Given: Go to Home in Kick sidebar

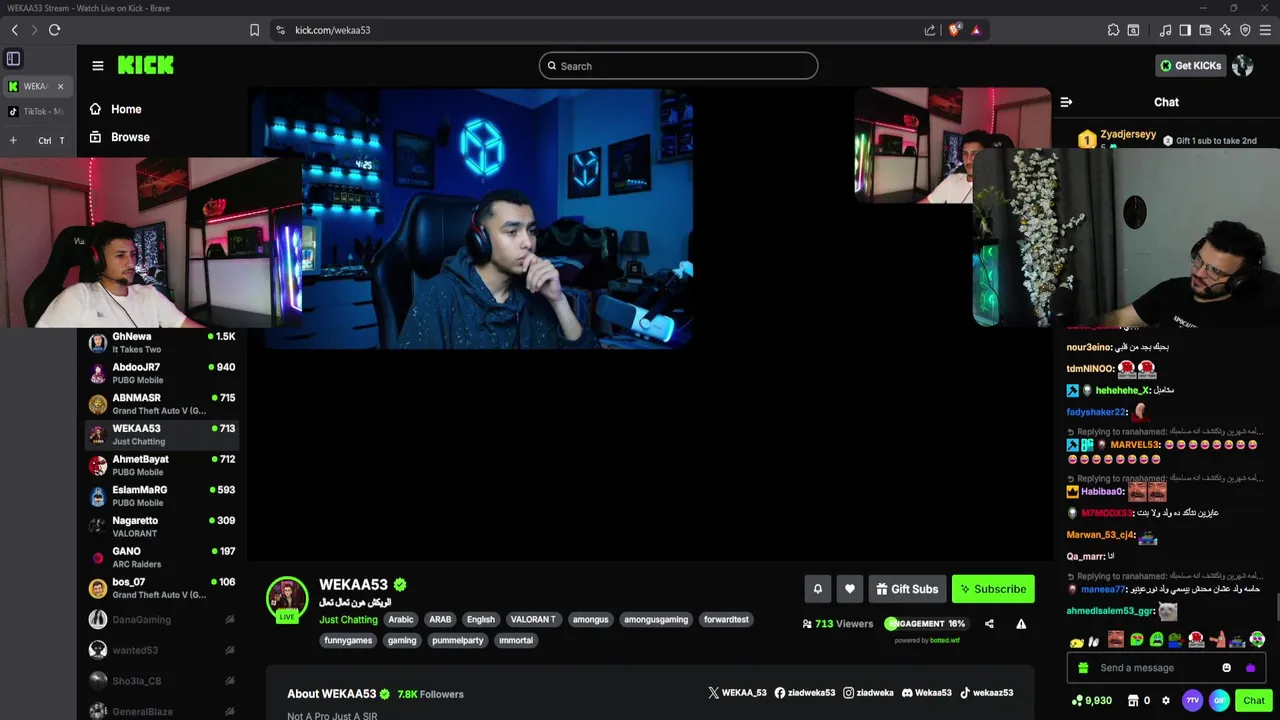Looking at the screenshot, I should (x=116, y=109).
